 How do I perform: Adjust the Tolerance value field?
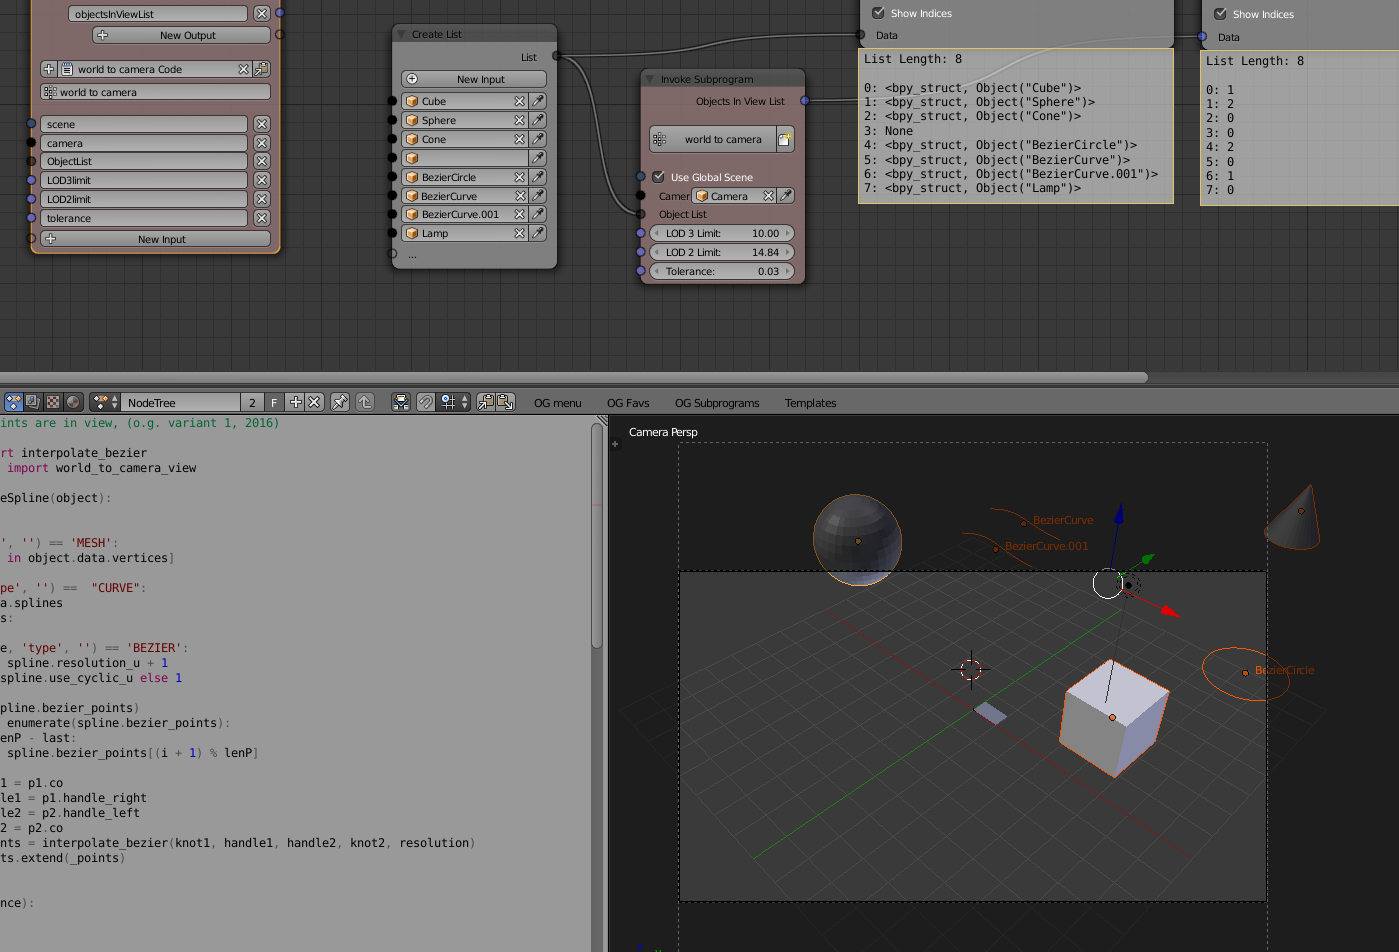pyautogui.click(x=722, y=271)
